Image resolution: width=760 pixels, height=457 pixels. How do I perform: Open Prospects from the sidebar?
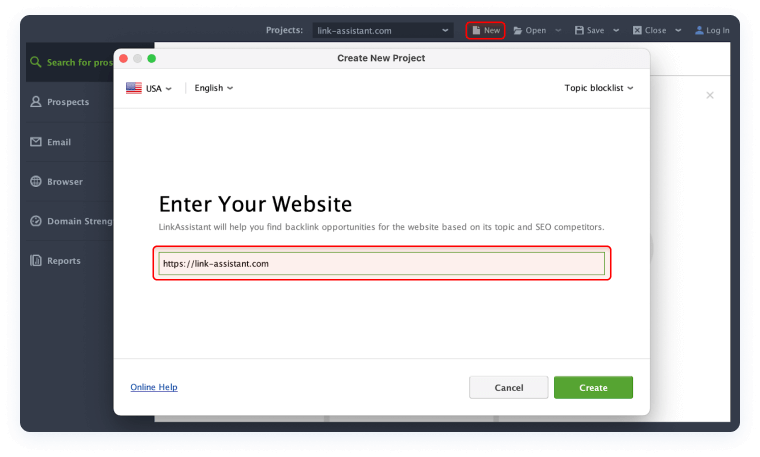pyautogui.click(x=67, y=102)
